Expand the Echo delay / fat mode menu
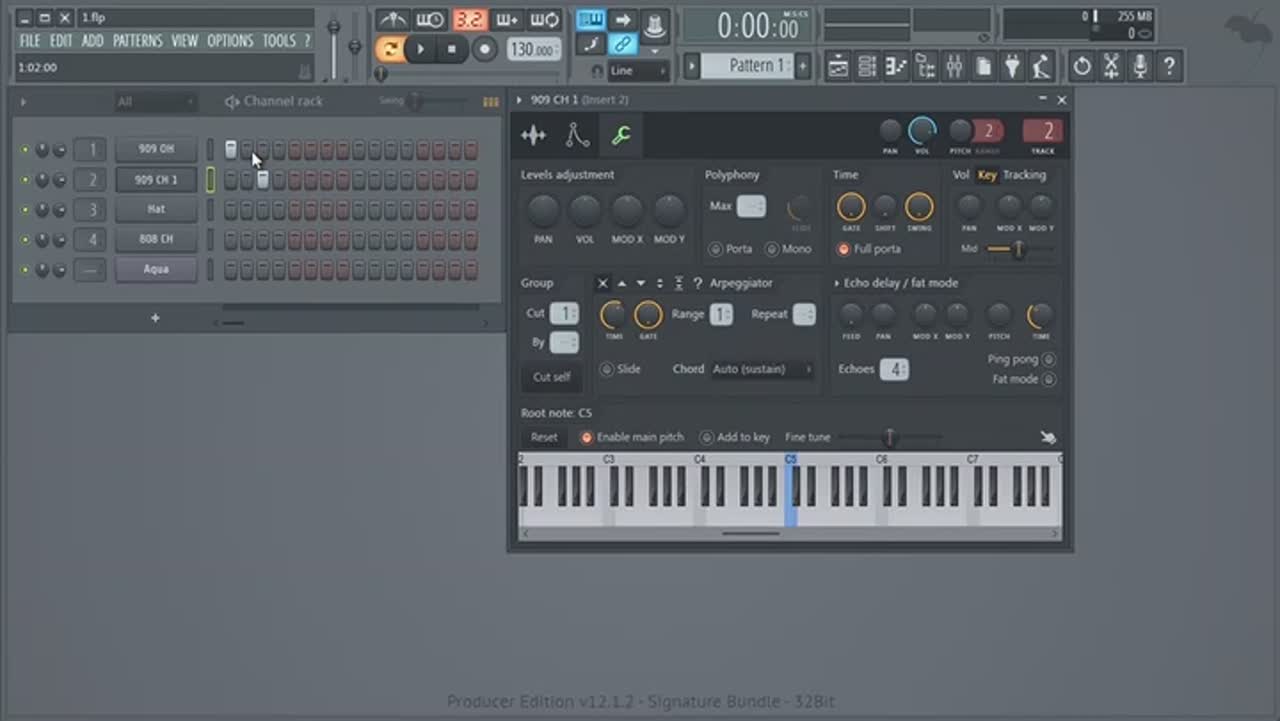Image resolution: width=1280 pixels, height=721 pixels. [x=836, y=283]
